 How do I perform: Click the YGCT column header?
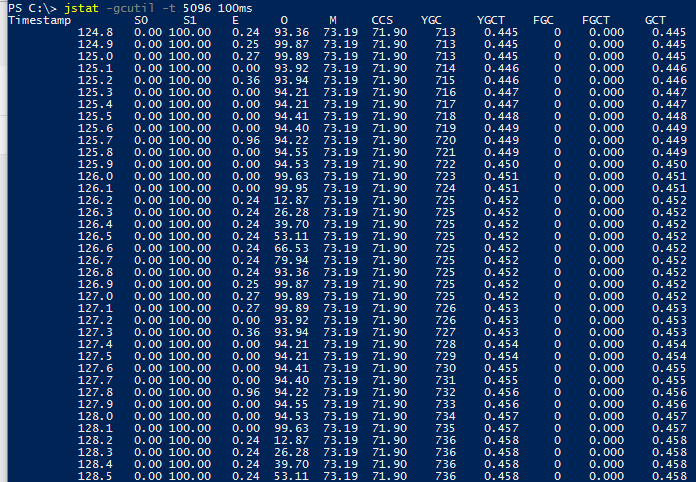(491, 20)
